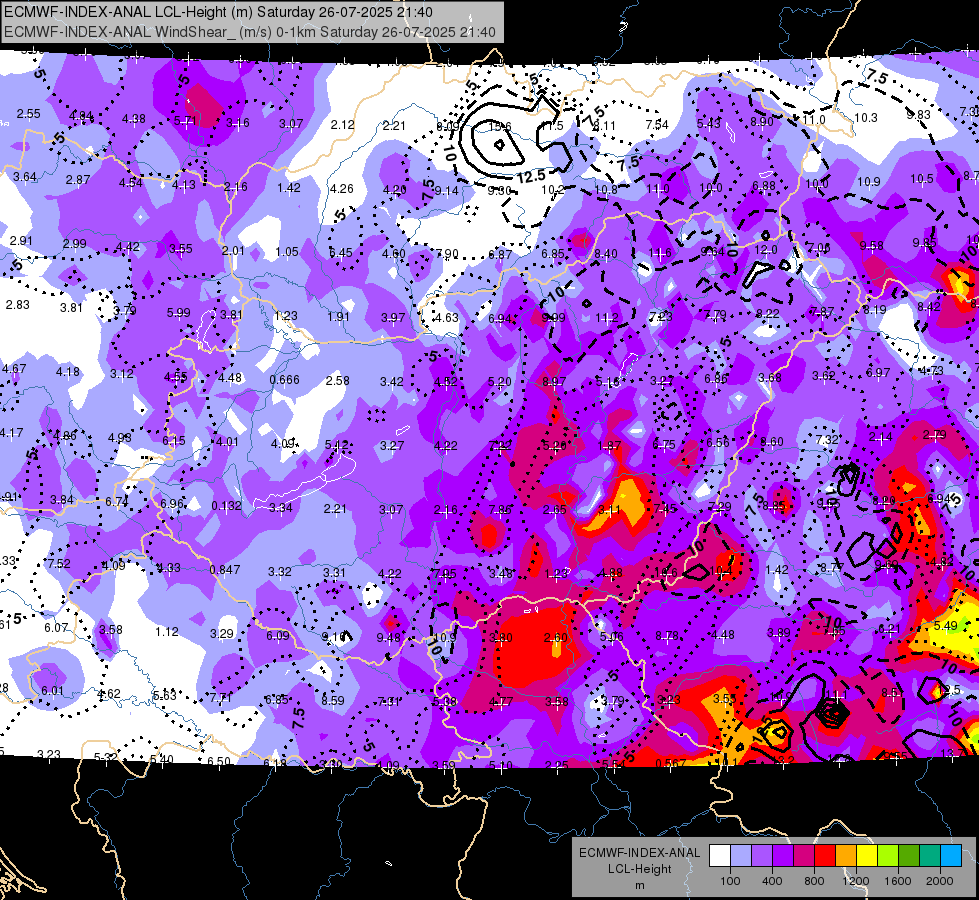Click the grid value 4.54

[x=131, y=183]
